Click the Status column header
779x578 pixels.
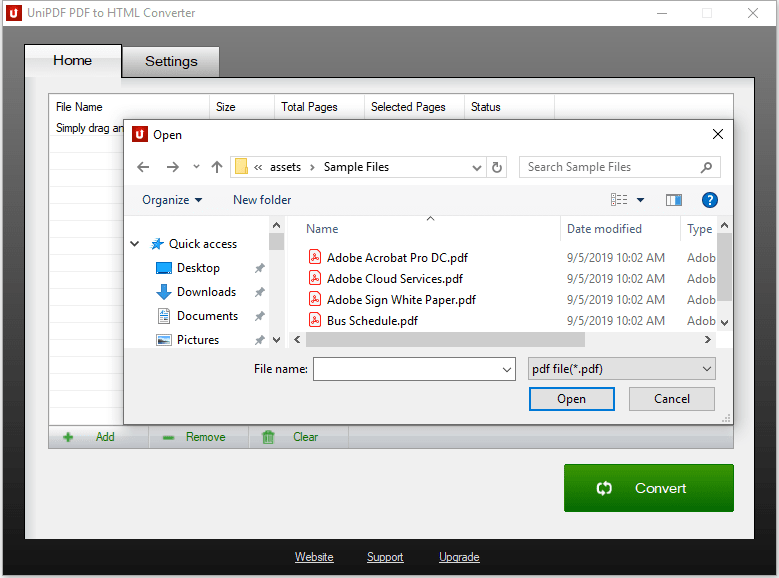tap(509, 107)
